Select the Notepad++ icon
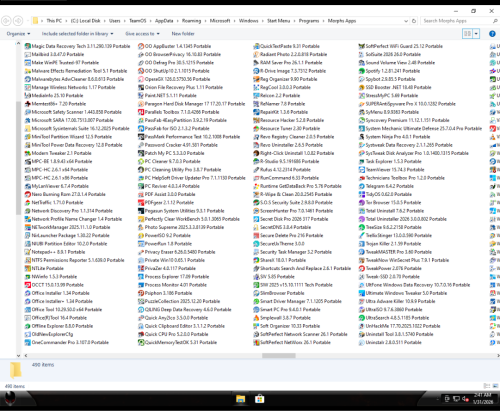The width and height of the screenshot is (500, 411). [28, 252]
